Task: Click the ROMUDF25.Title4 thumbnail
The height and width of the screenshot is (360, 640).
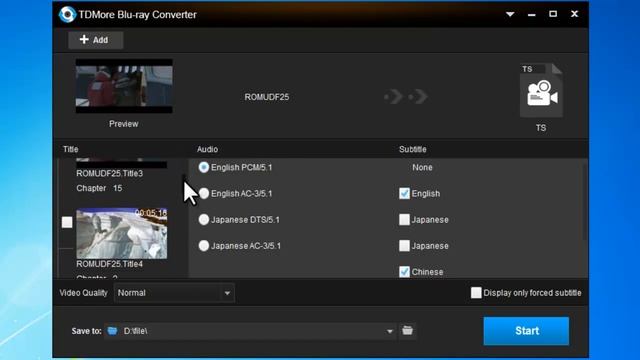Action: 122,233
